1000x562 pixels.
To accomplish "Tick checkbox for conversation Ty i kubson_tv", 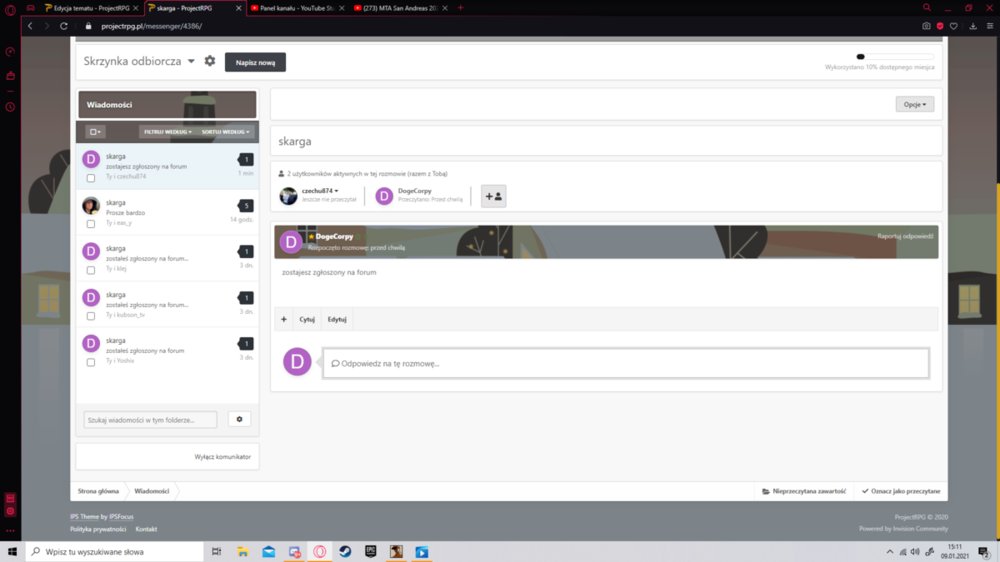I will [91, 316].
